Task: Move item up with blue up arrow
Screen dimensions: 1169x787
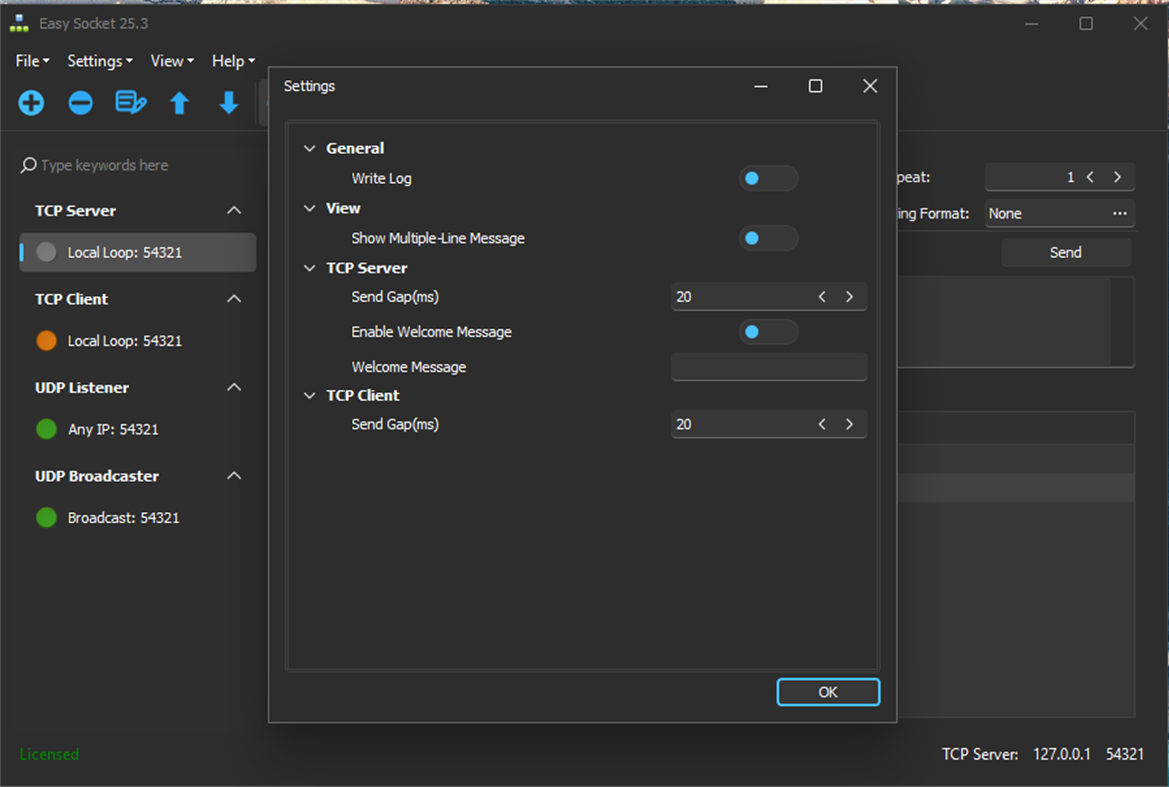Action: [x=180, y=103]
